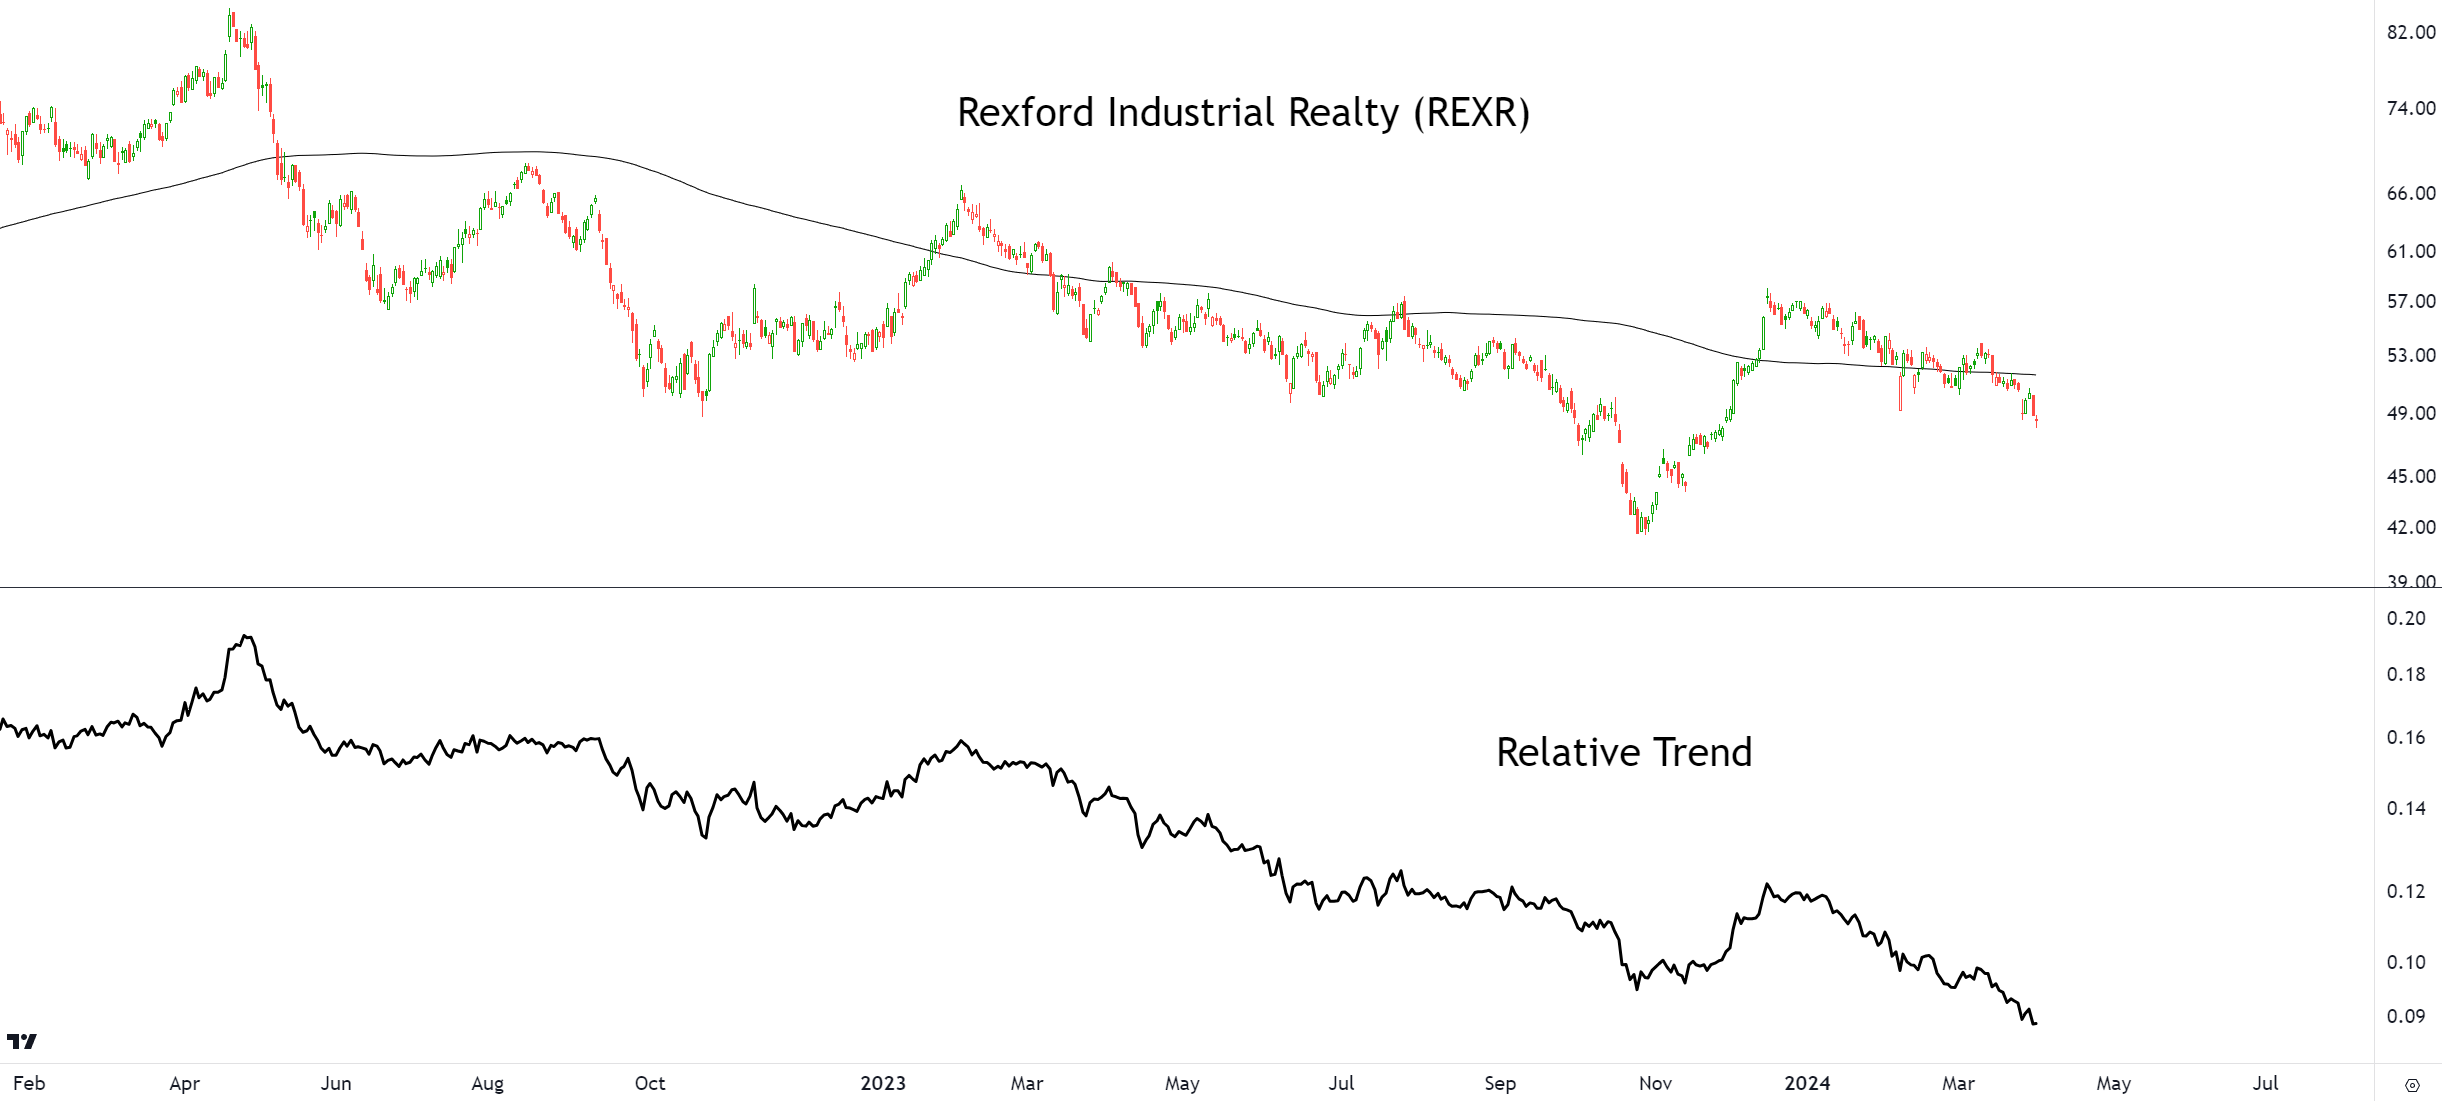Select the 53.00 price axis label
2442x1101 pixels.
point(2411,355)
